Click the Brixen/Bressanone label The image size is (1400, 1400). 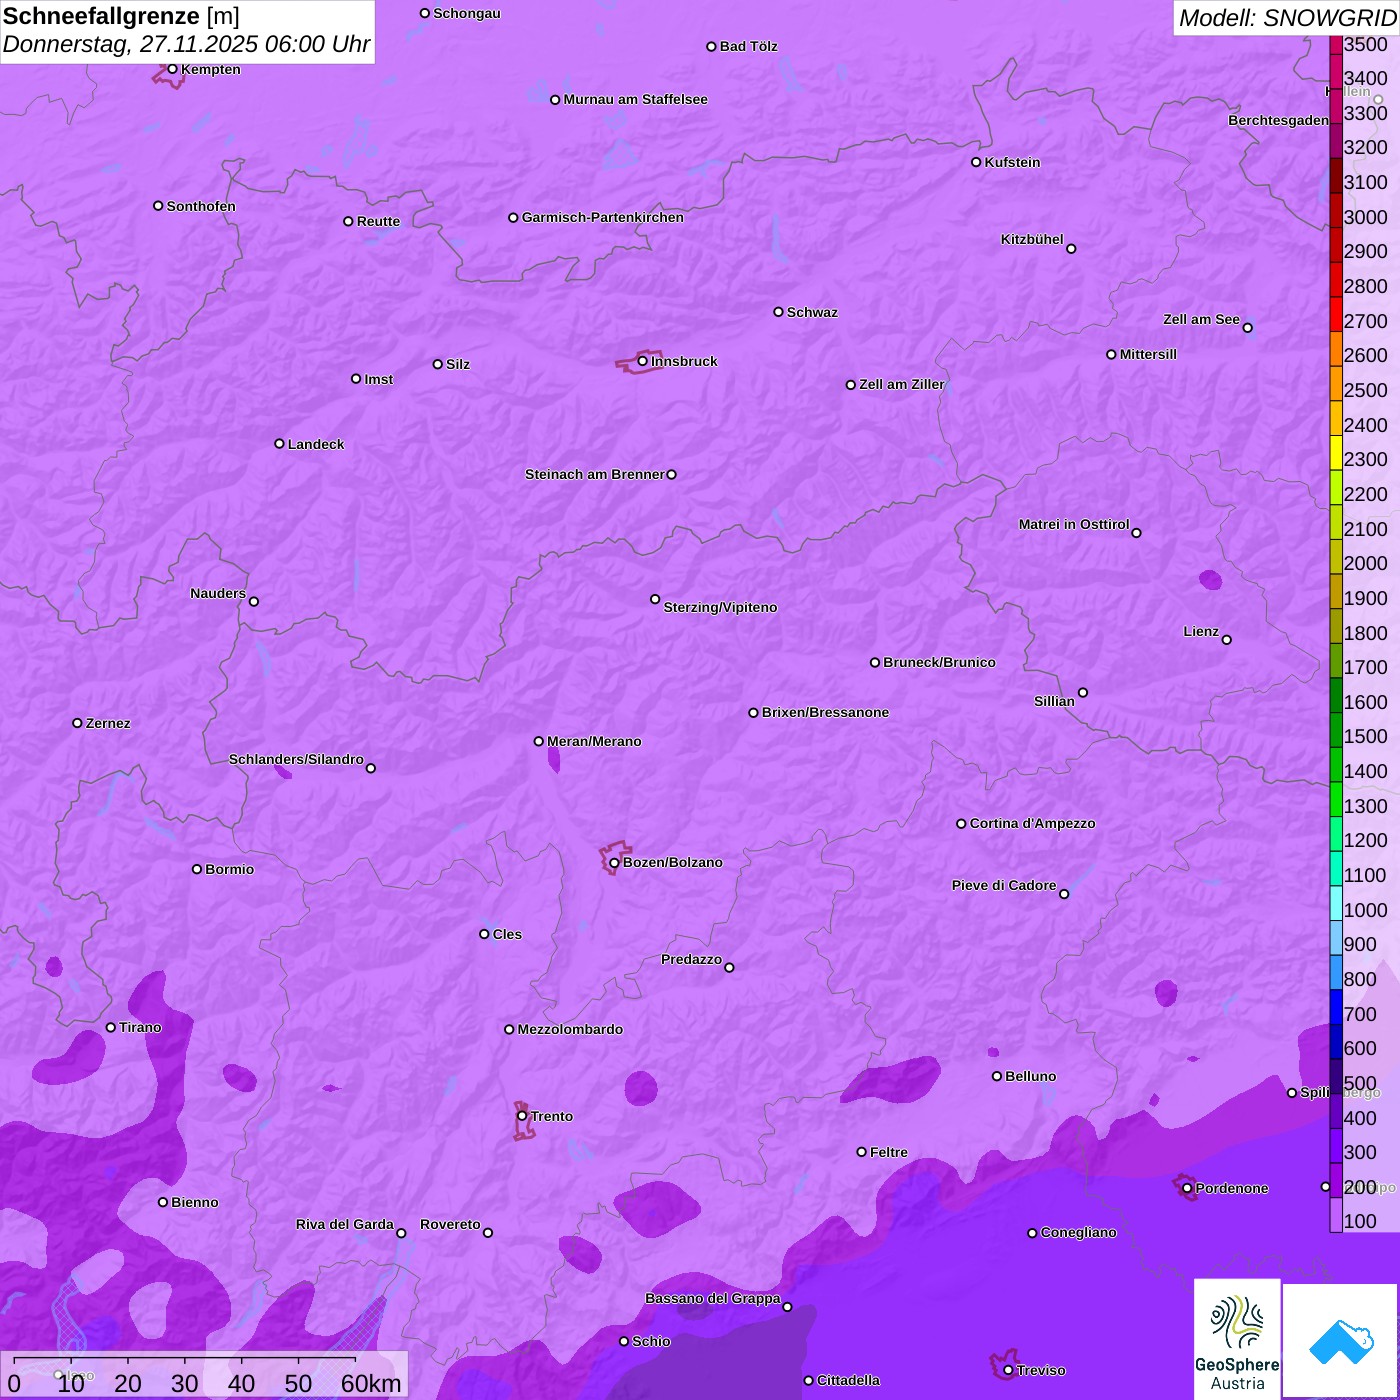coord(825,712)
